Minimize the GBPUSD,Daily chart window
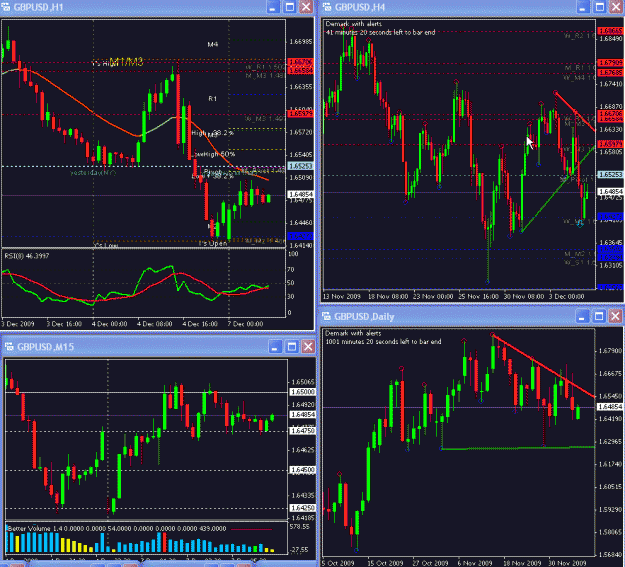Viewport: 625px width, 567px height. (582, 317)
